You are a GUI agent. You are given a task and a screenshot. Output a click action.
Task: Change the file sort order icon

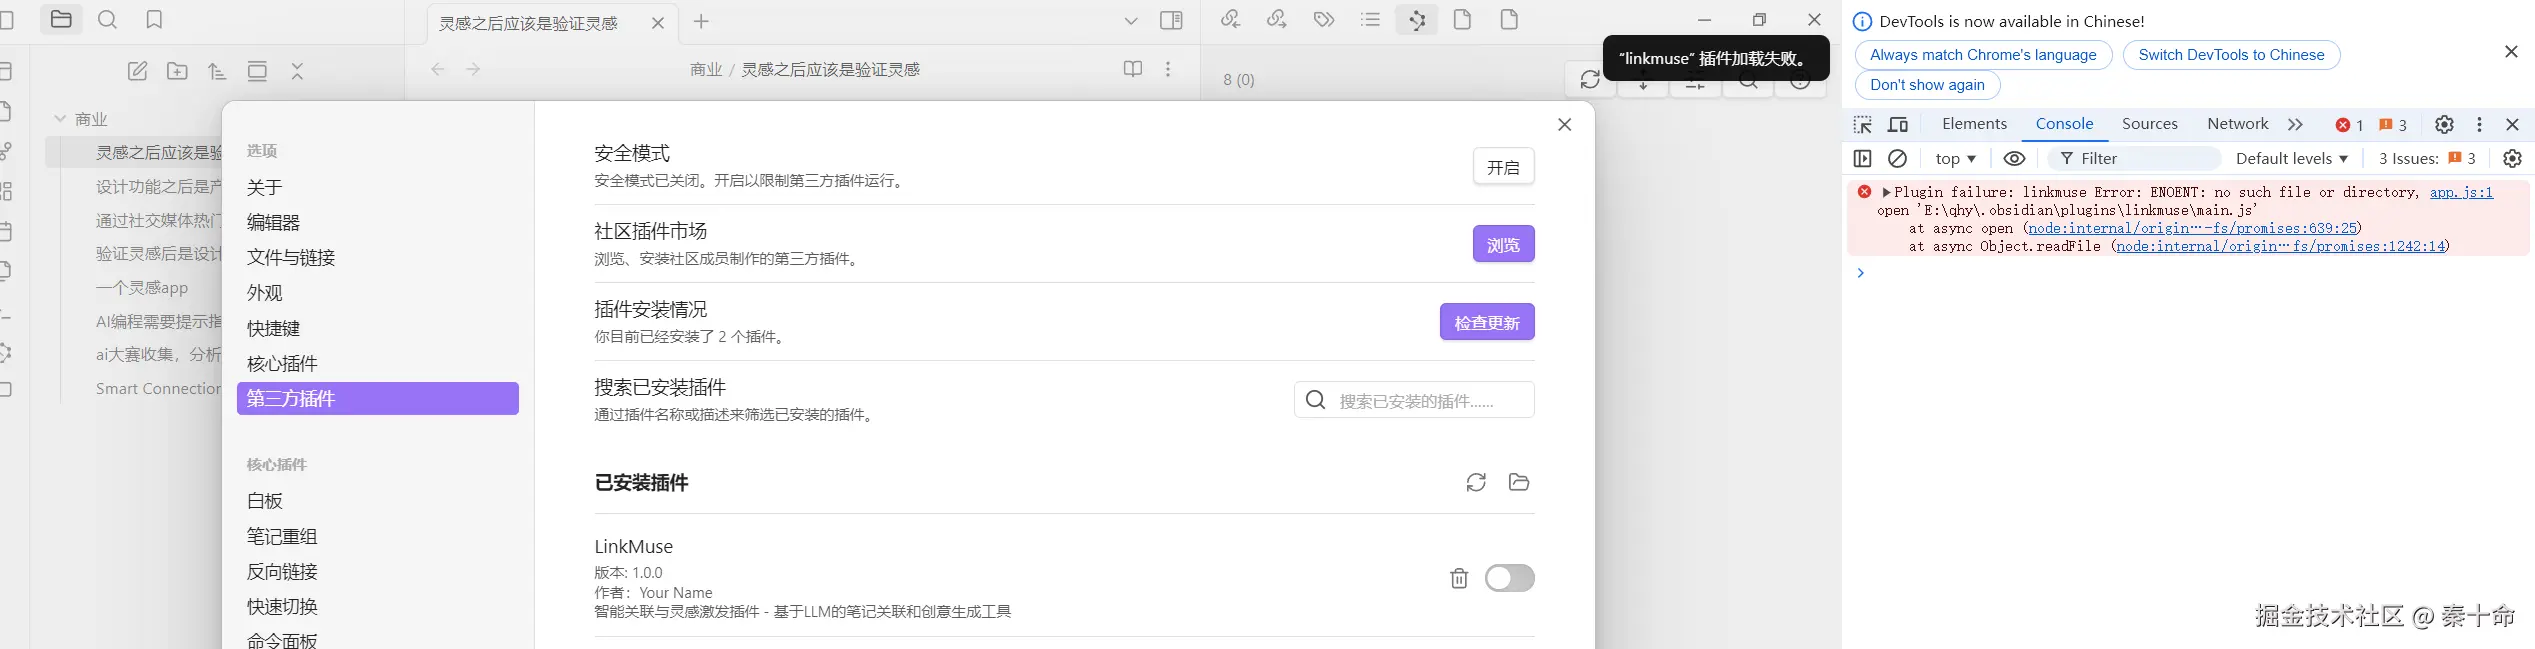click(217, 71)
